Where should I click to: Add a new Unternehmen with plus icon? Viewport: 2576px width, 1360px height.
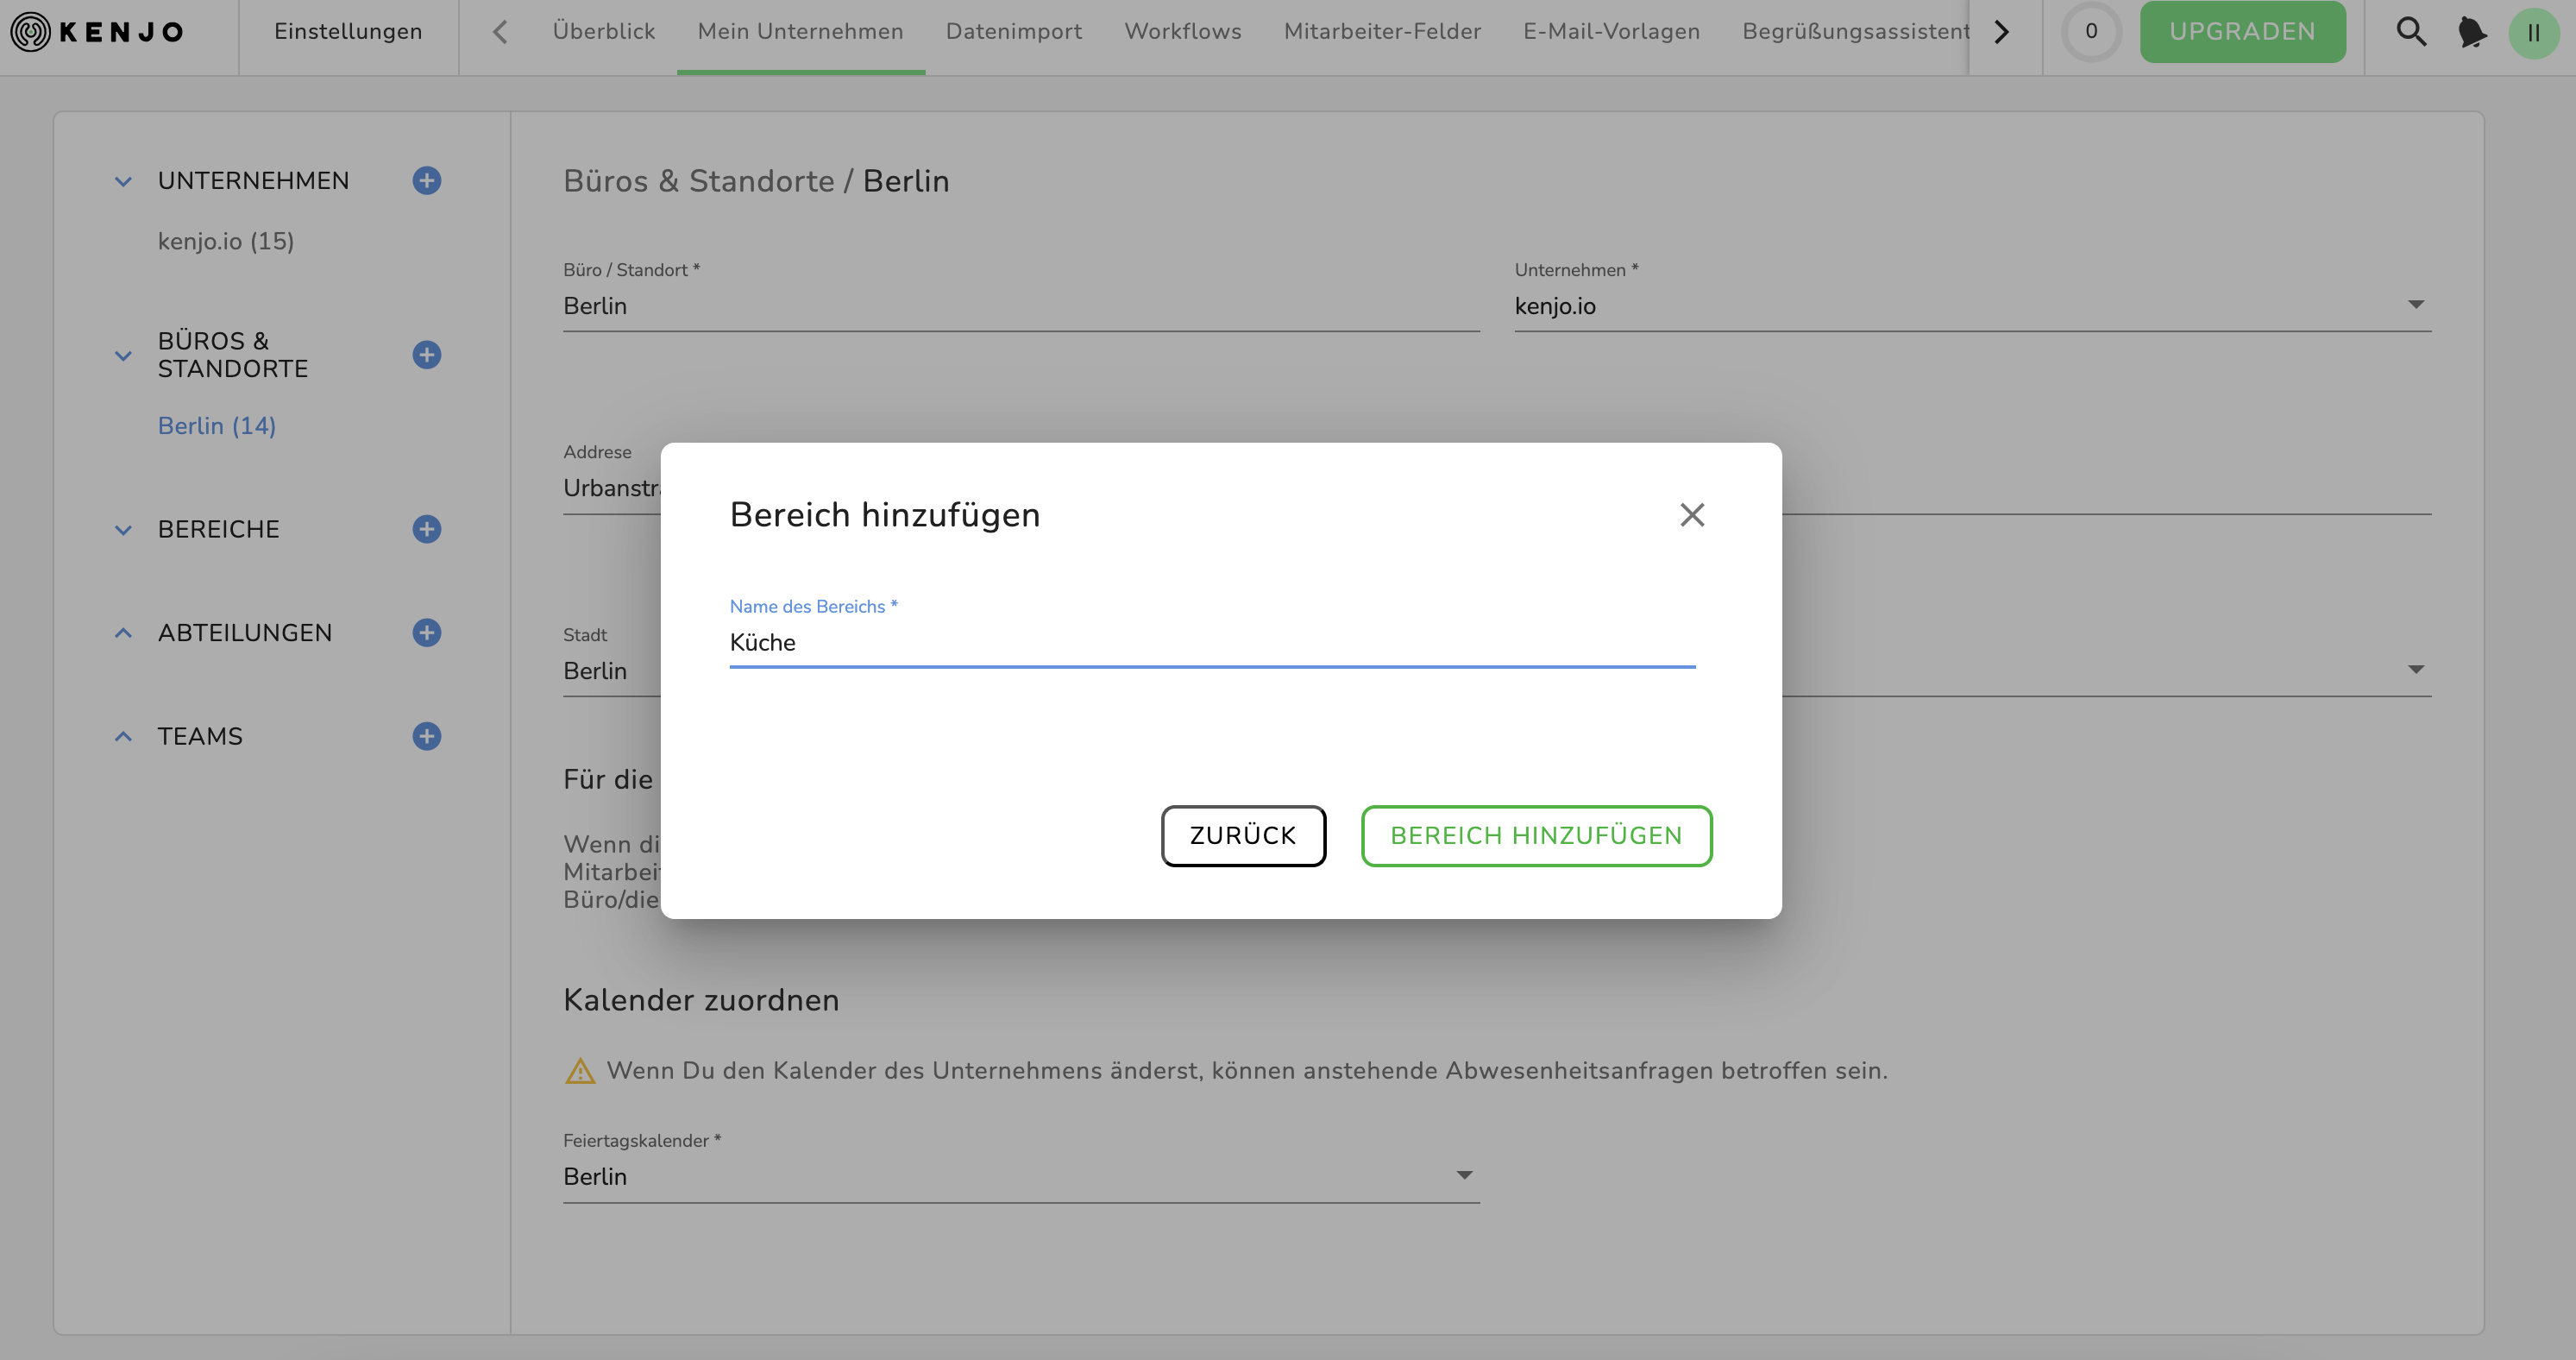tap(427, 181)
